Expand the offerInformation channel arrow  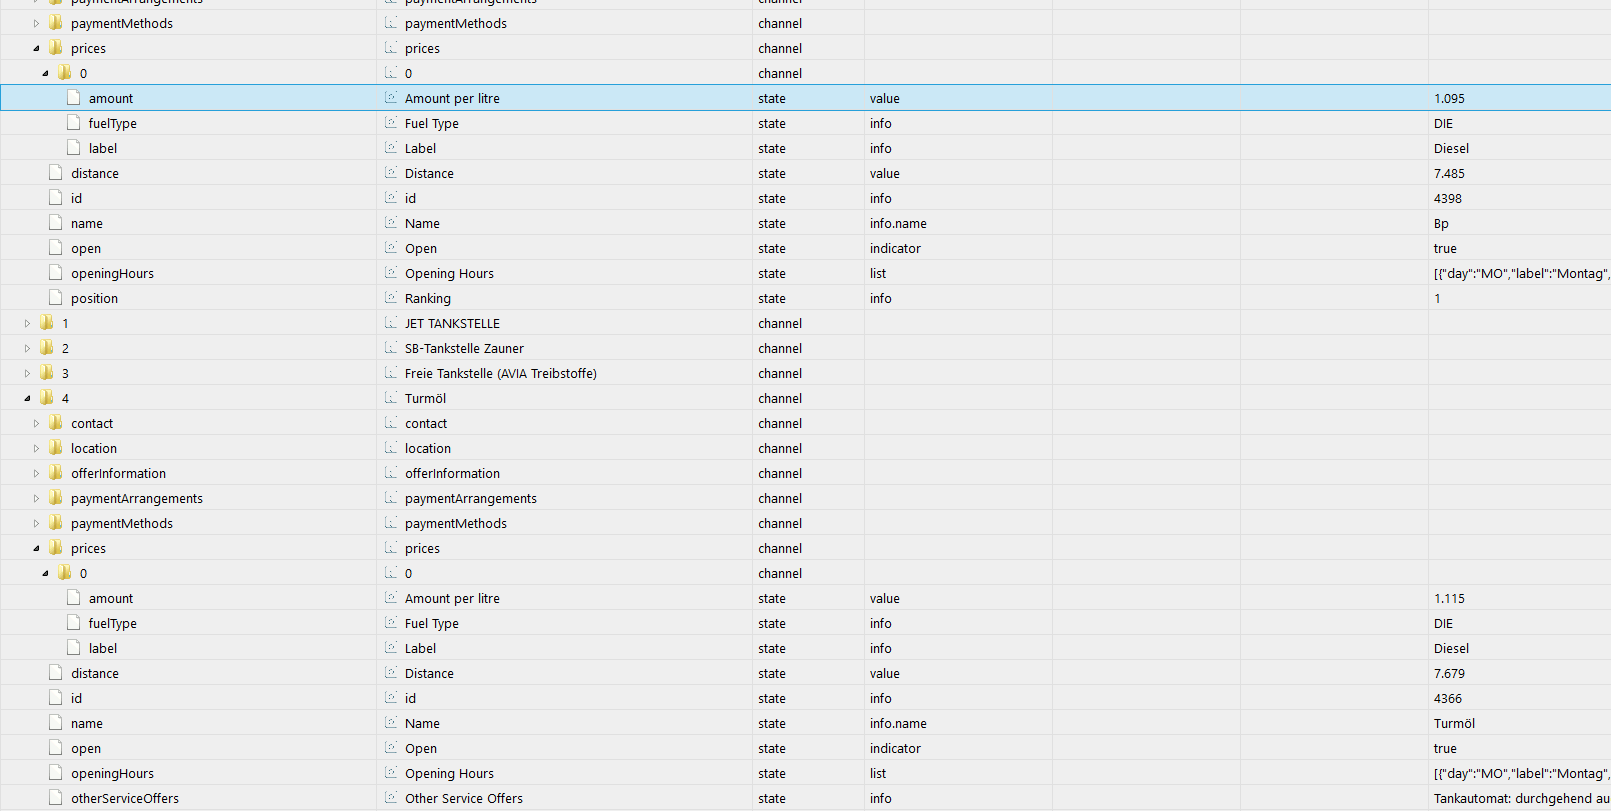click(x=36, y=473)
